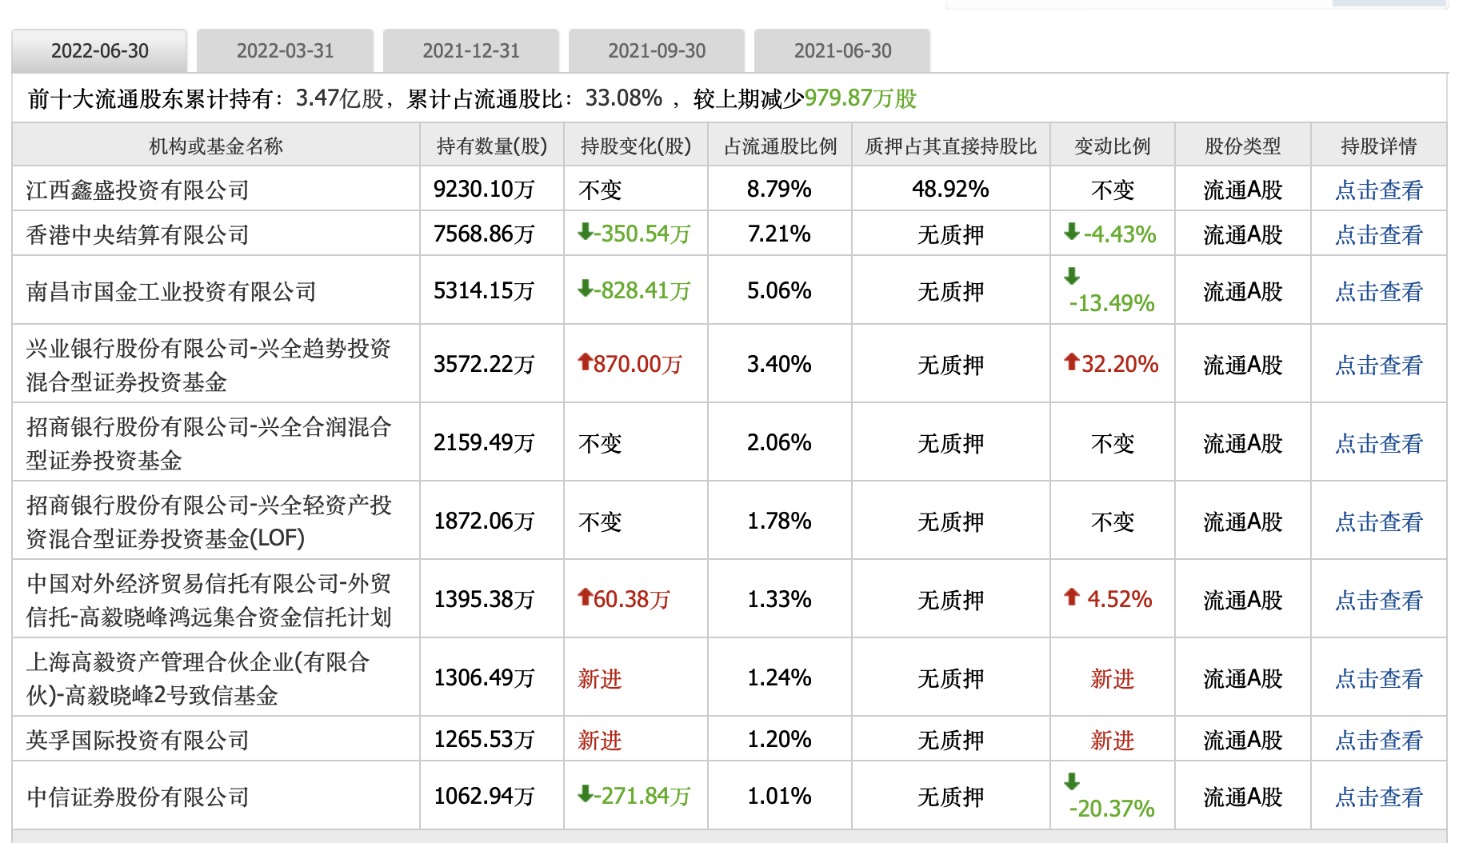The width and height of the screenshot is (1467, 843).
Task: Open 点击查看 for 中信证券股份有限公司
Action: coord(1379,797)
